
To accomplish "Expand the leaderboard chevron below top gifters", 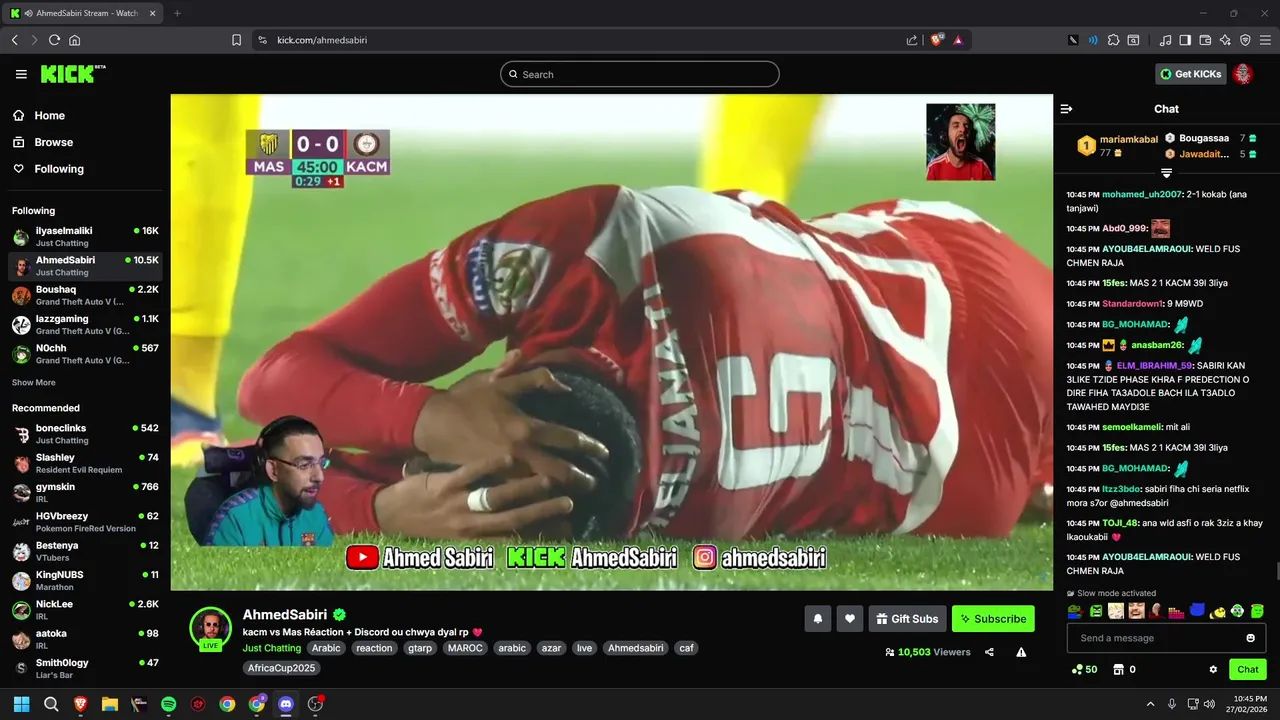I will pos(1166,174).
